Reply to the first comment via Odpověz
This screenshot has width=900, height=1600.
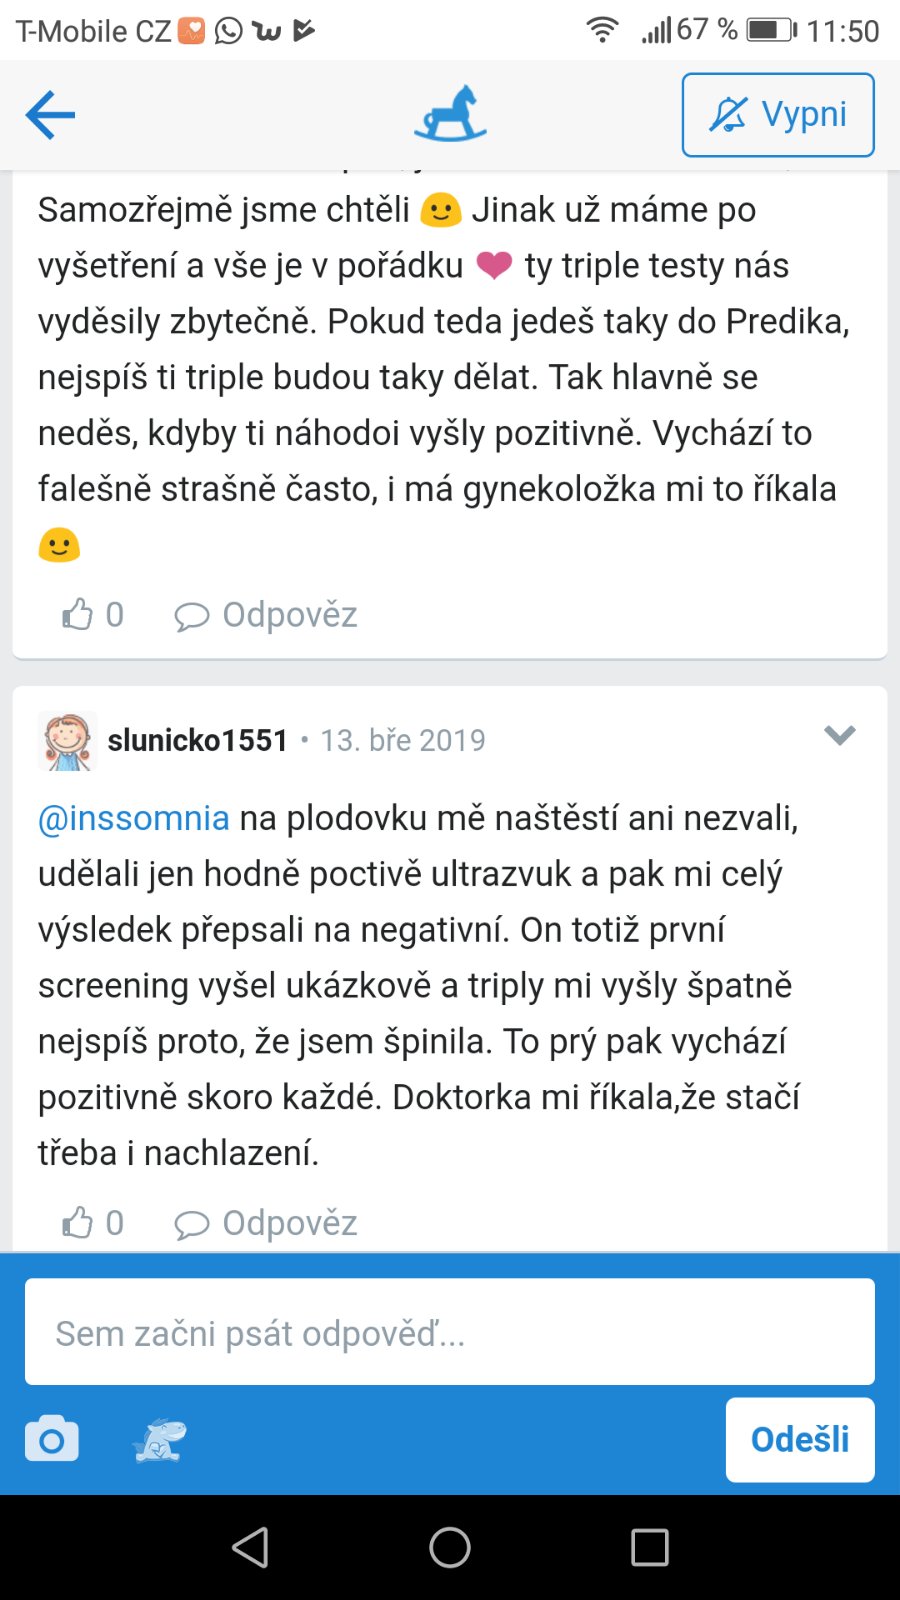coord(266,615)
